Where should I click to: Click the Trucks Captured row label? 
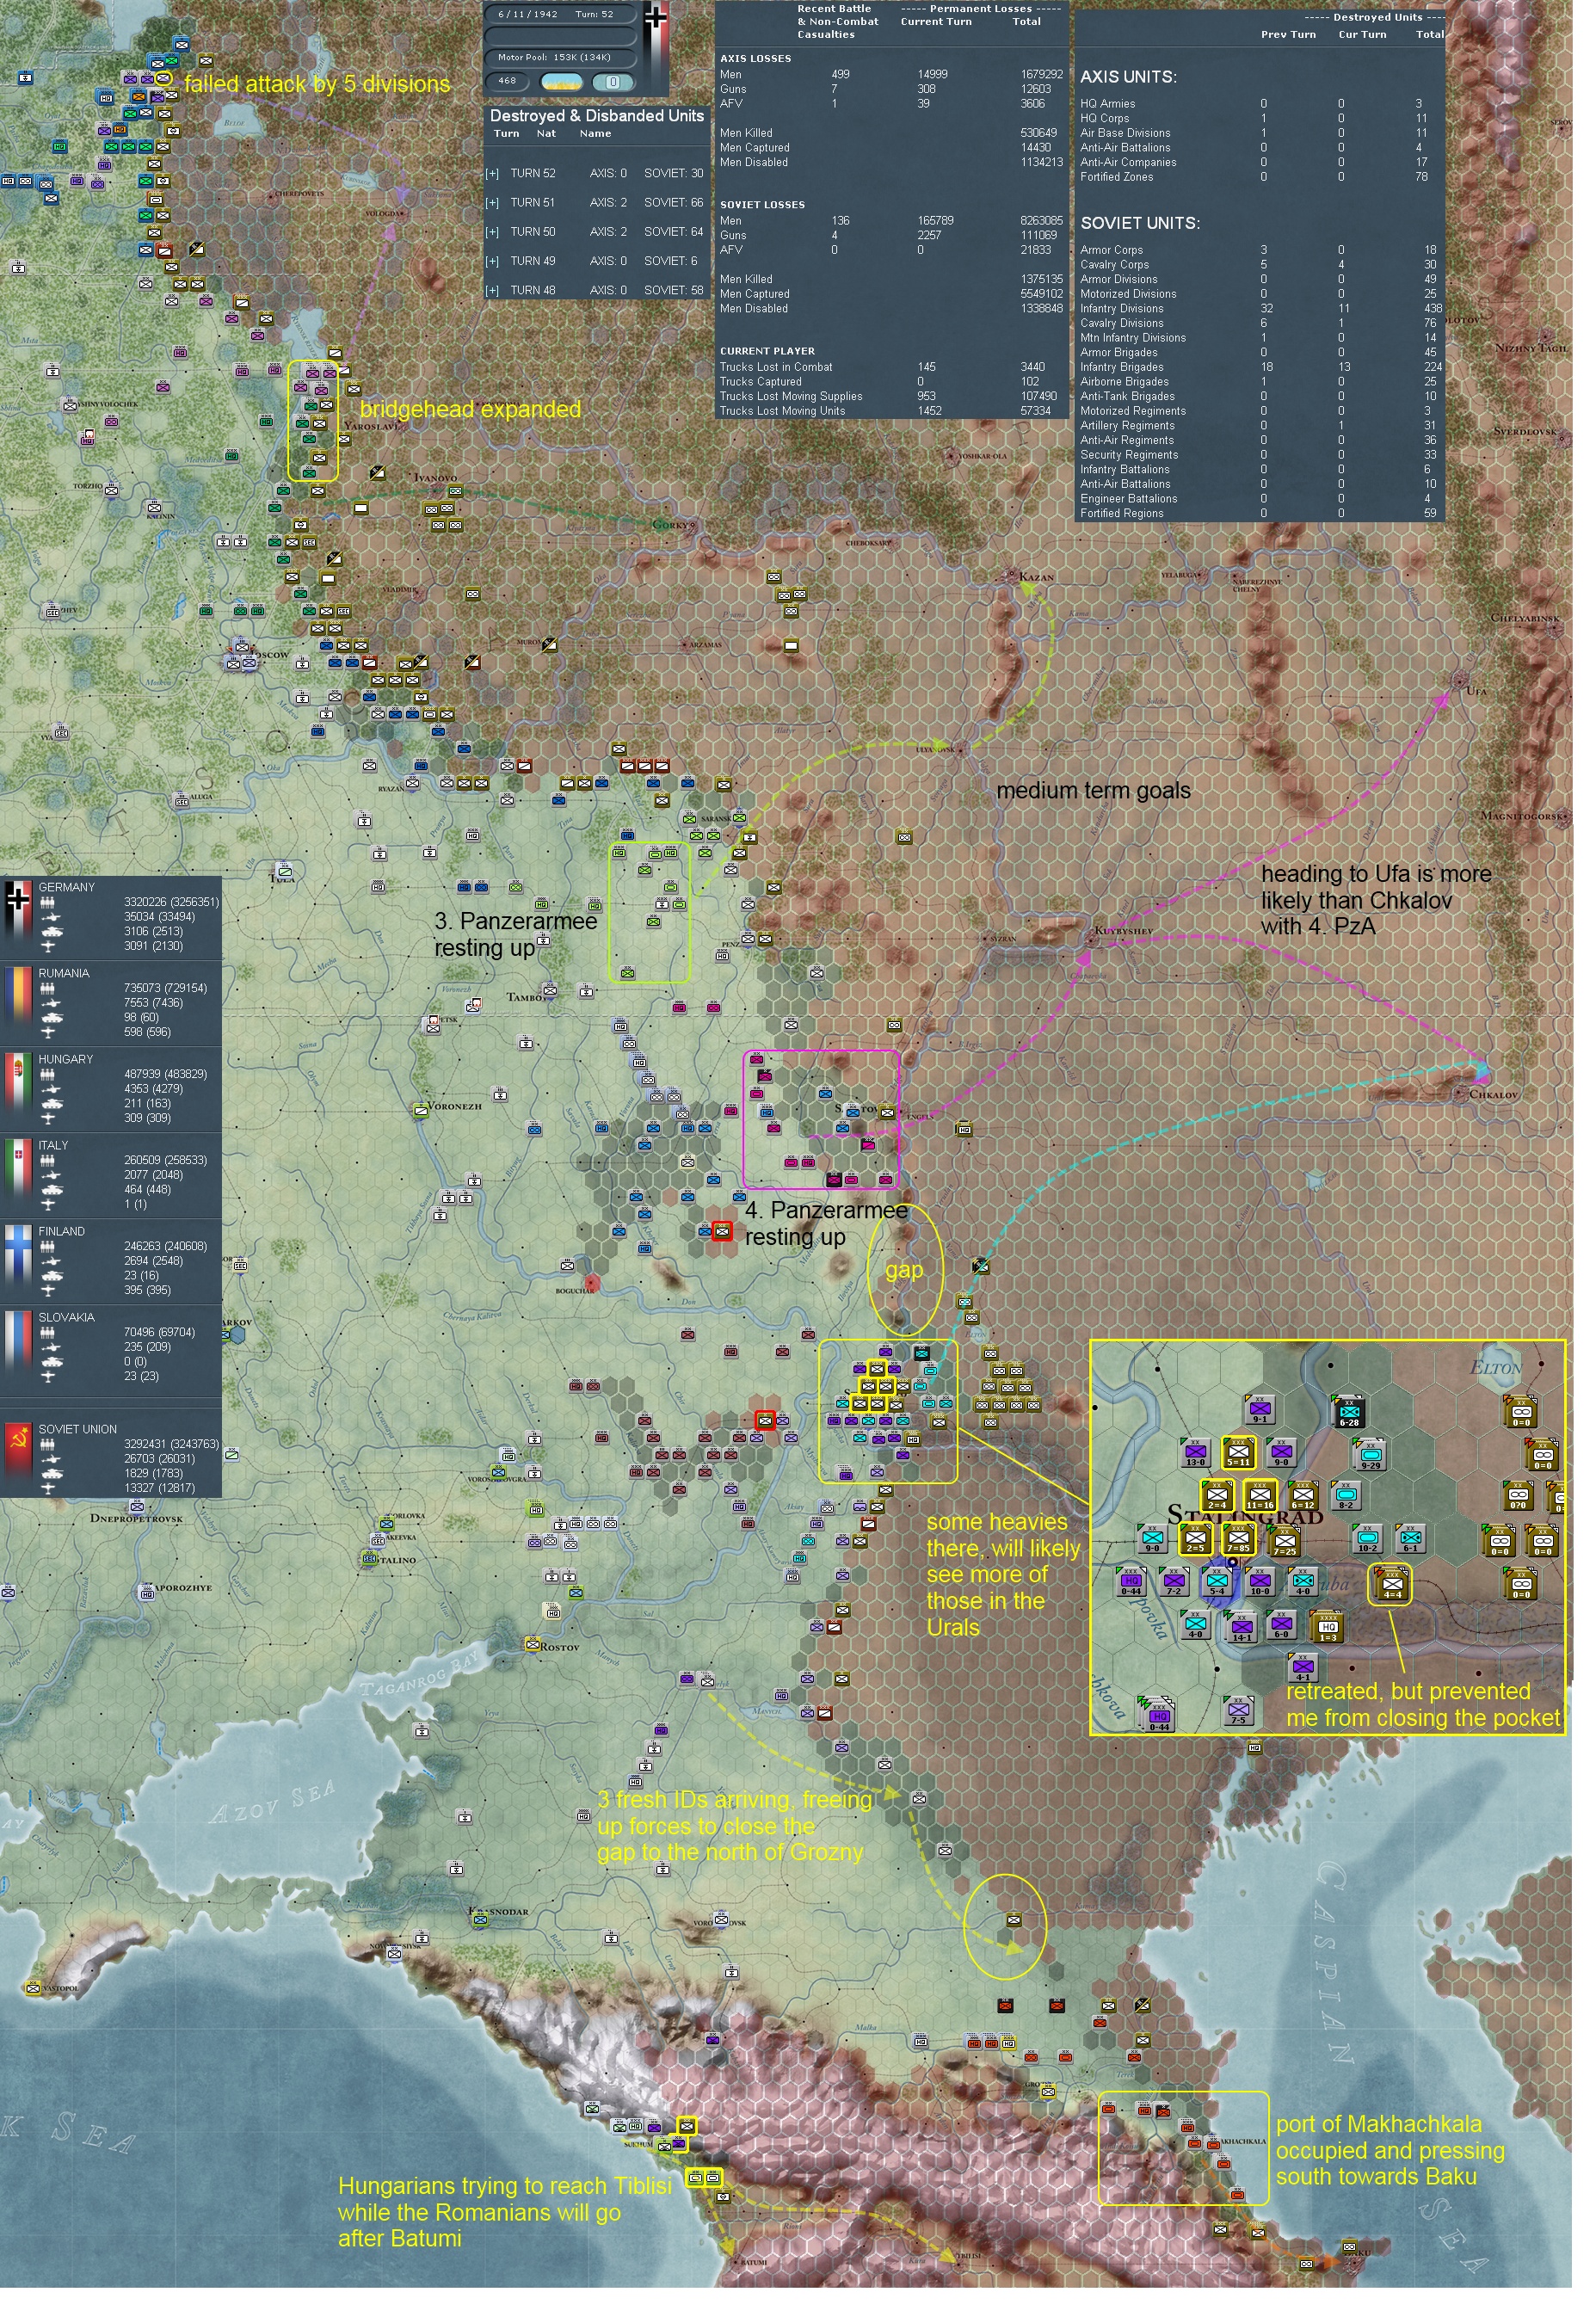[761, 382]
